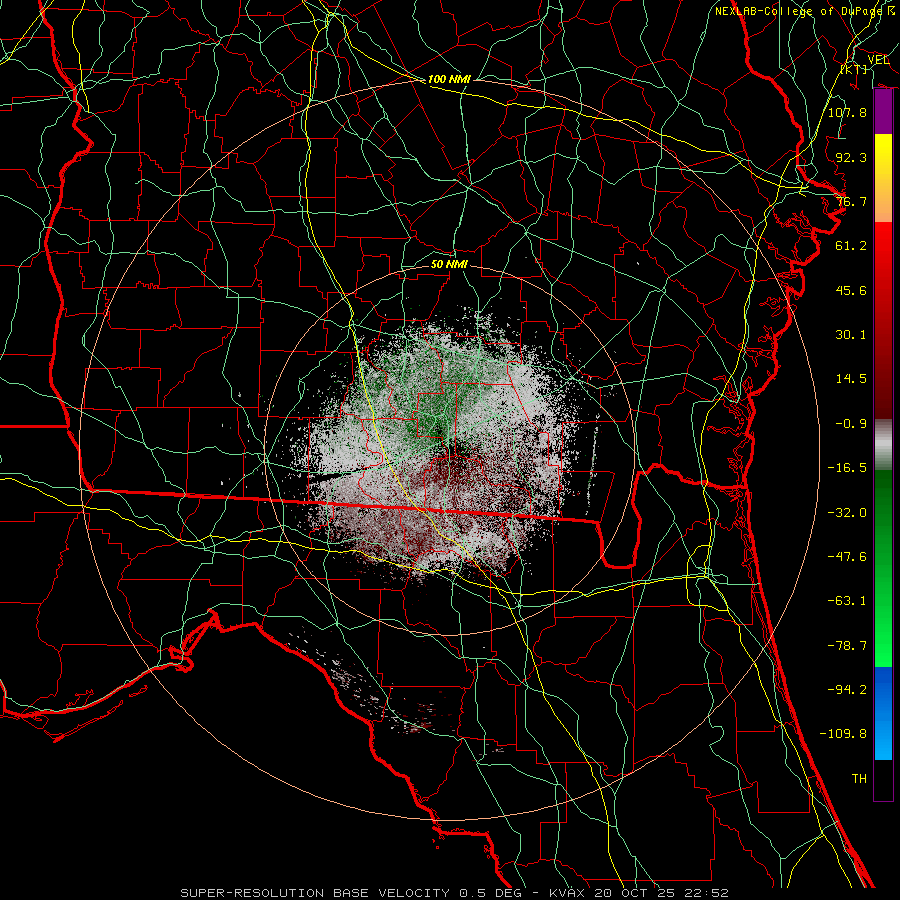
Task: Click the -16.5 velocity scale value
Action: tap(847, 468)
